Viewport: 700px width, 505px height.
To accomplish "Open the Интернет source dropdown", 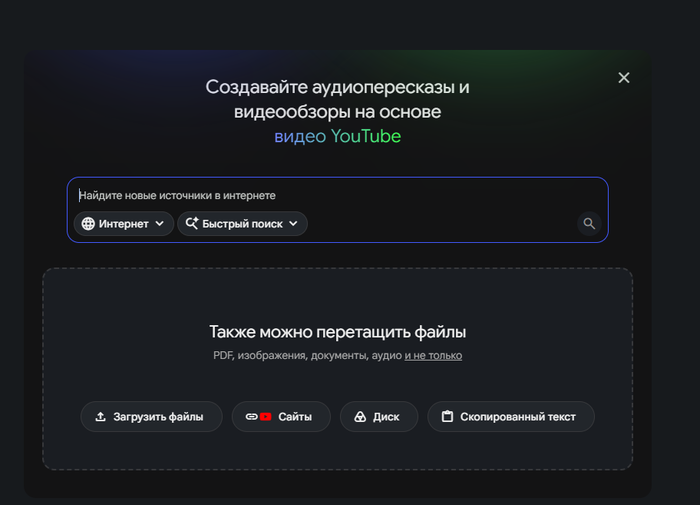I will coord(123,224).
